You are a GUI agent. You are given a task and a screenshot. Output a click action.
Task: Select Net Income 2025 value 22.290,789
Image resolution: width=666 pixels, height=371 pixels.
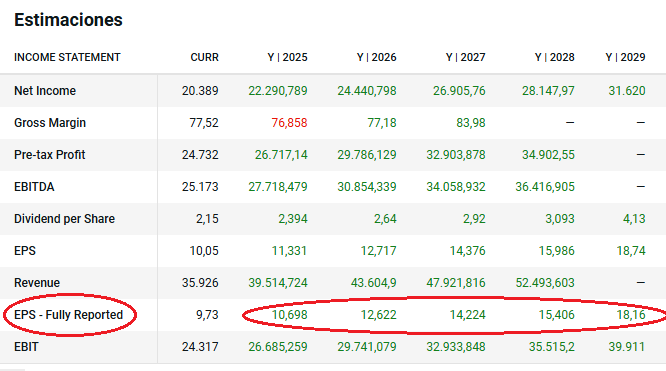point(278,91)
